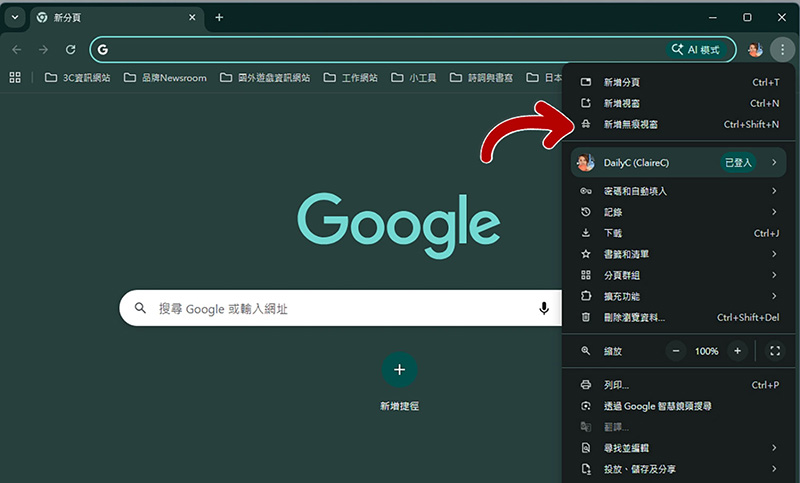Click the plus icon to add shortcut
The height and width of the screenshot is (483, 800).
(399, 370)
